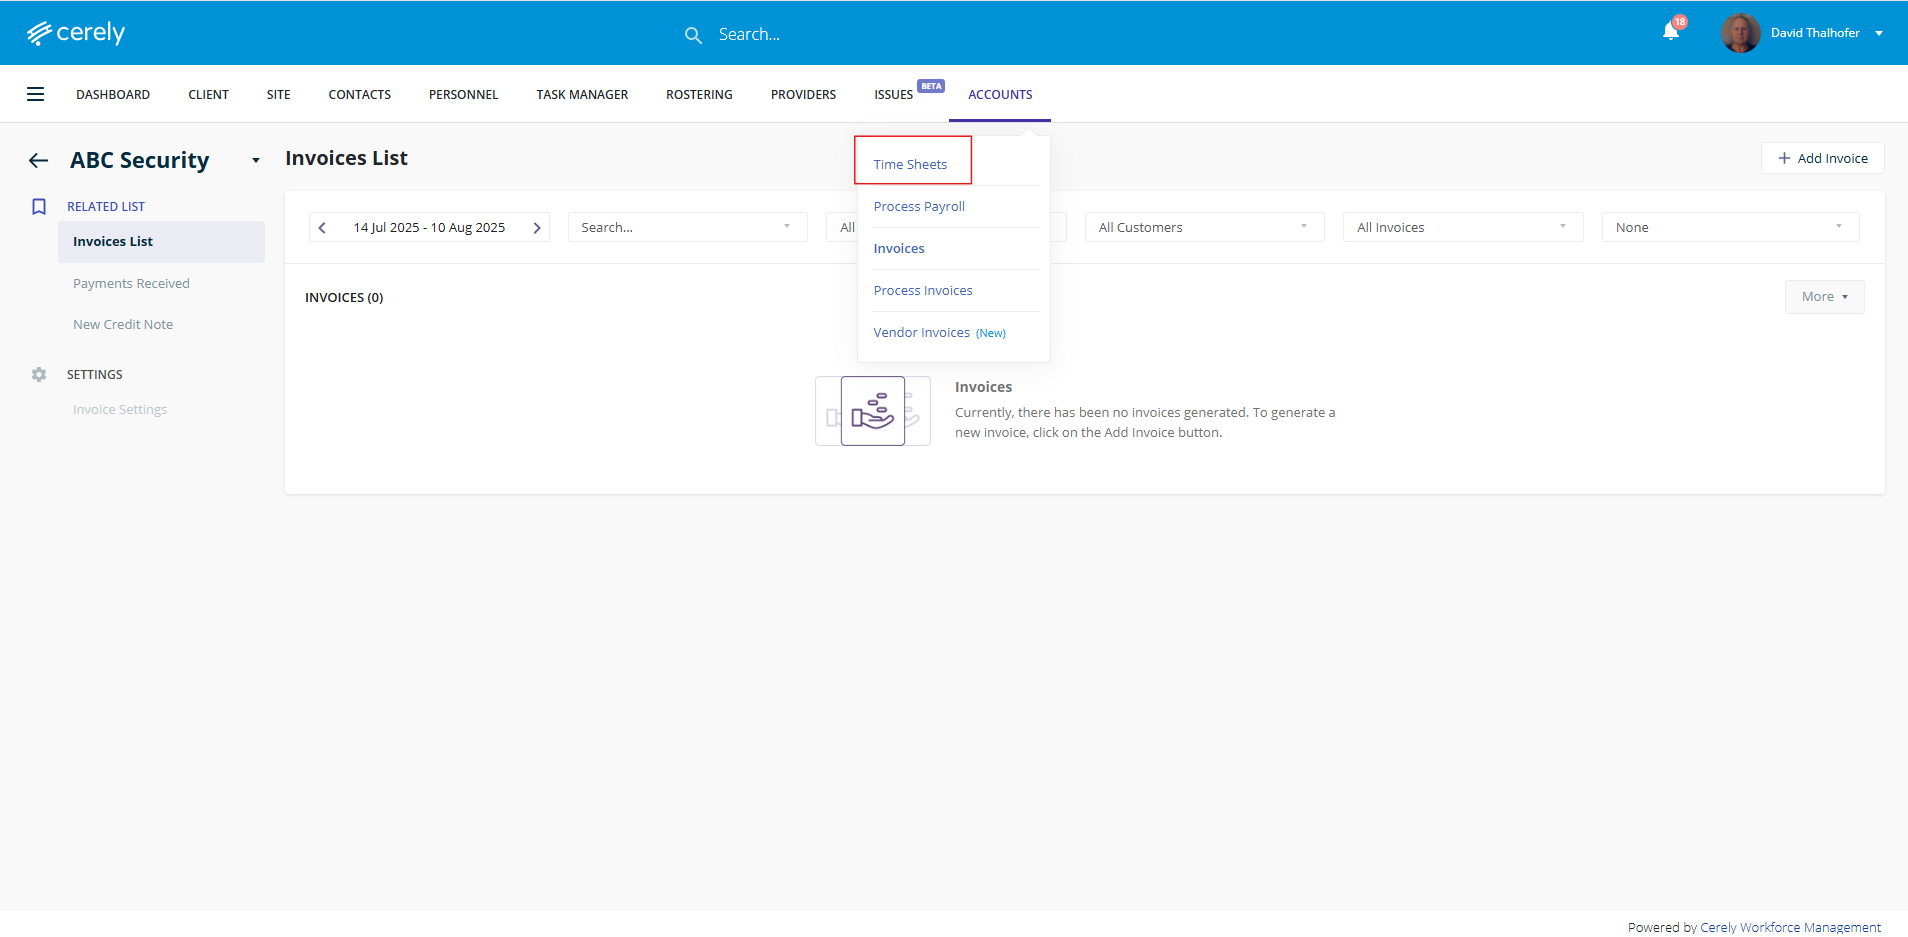This screenshot has height=937, width=1908.
Task: Go to previous date range arrow
Action: pyautogui.click(x=322, y=228)
